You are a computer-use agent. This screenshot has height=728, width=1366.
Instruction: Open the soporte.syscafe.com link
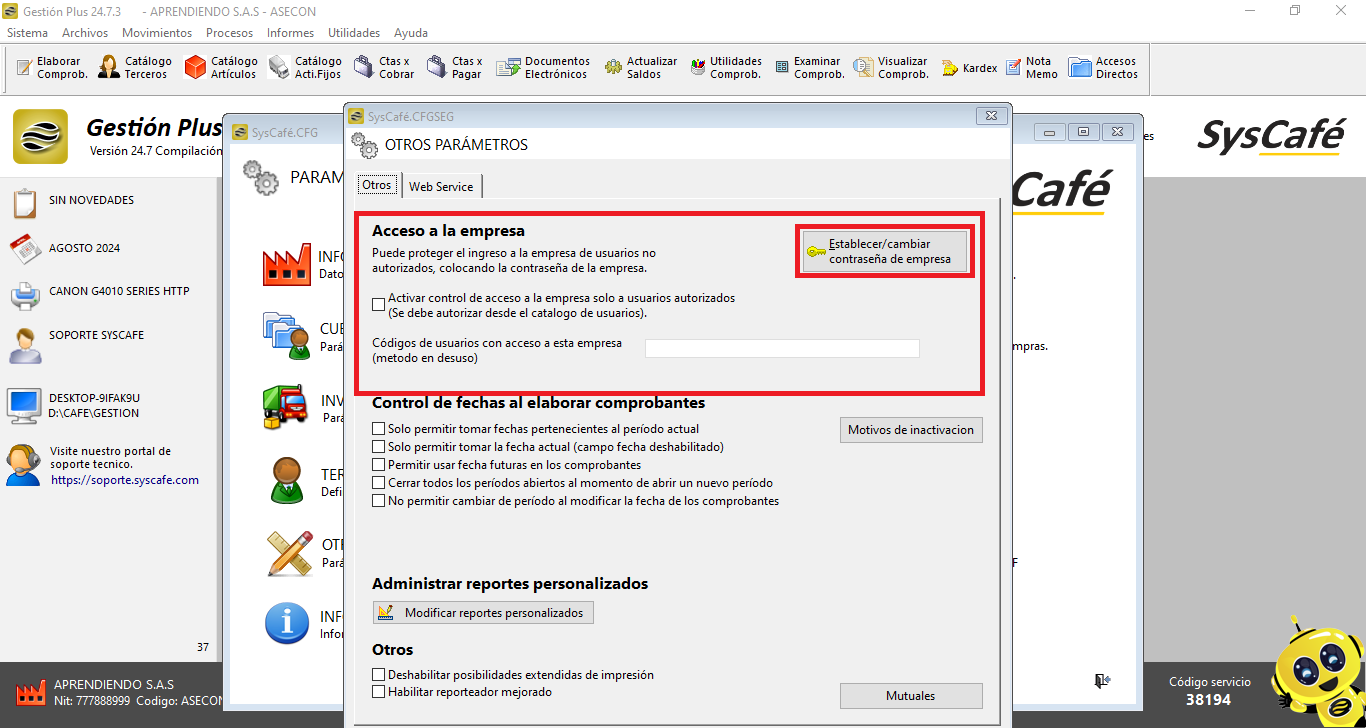pyautogui.click(x=125, y=480)
